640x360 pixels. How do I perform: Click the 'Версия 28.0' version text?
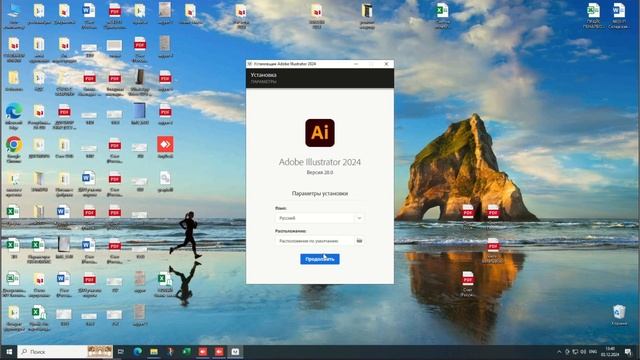click(320, 172)
